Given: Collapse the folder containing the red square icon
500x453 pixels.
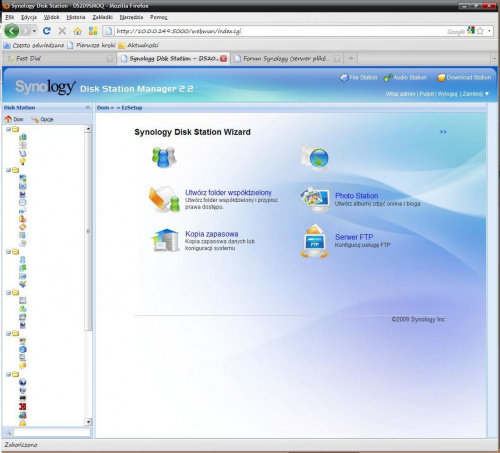Looking at the screenshot, I should click(x=8, y=374).
